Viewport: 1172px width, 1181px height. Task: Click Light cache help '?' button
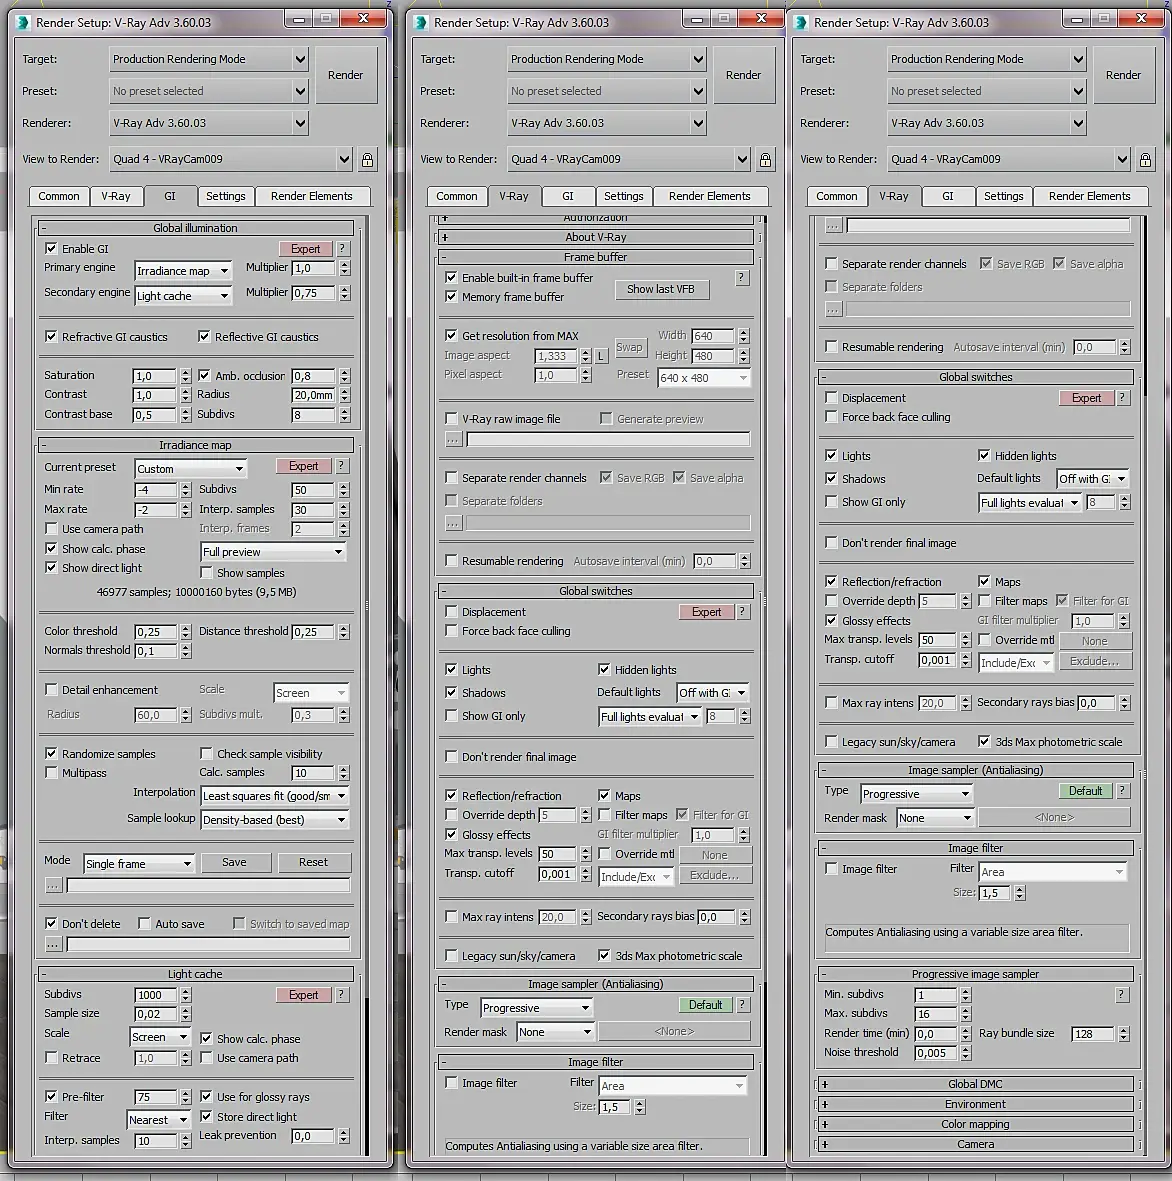(x=341, y=994)
